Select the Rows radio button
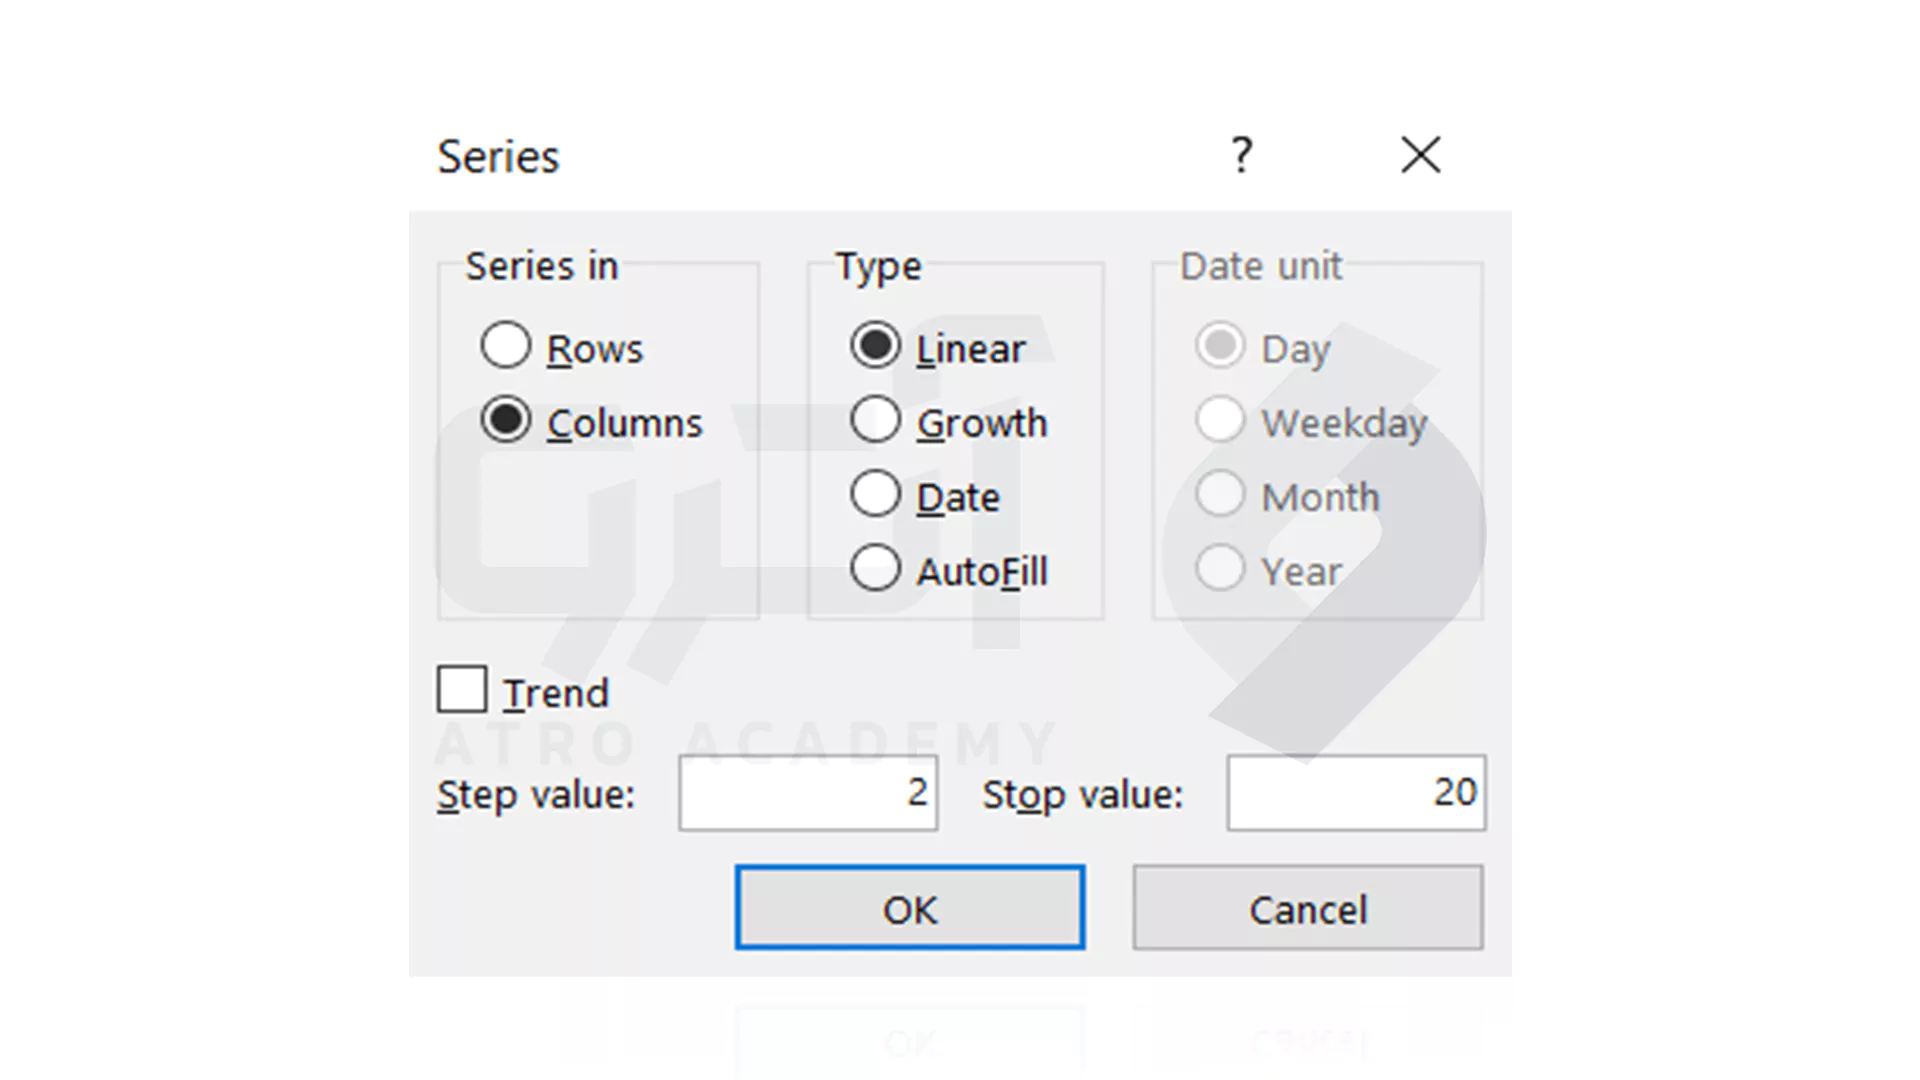The width and height of the screenshot is (1920, 1080). [505, 346]
